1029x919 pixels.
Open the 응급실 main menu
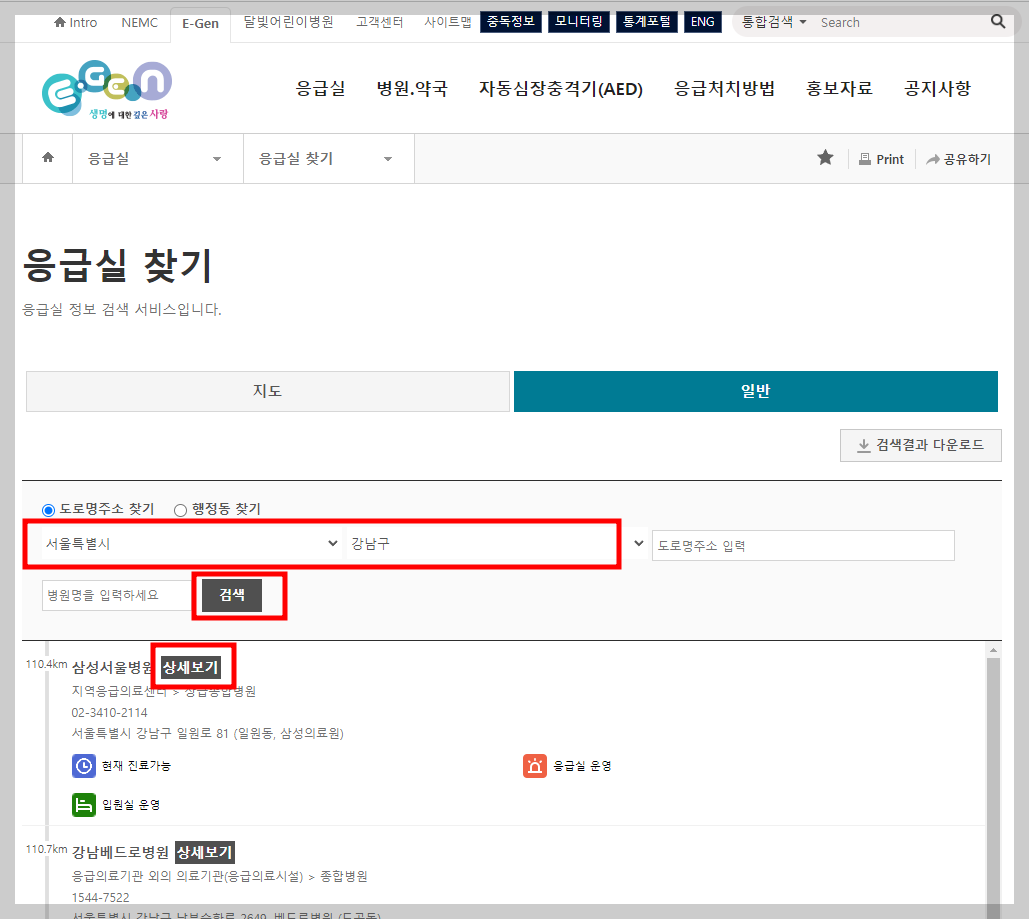coord(320,88)
